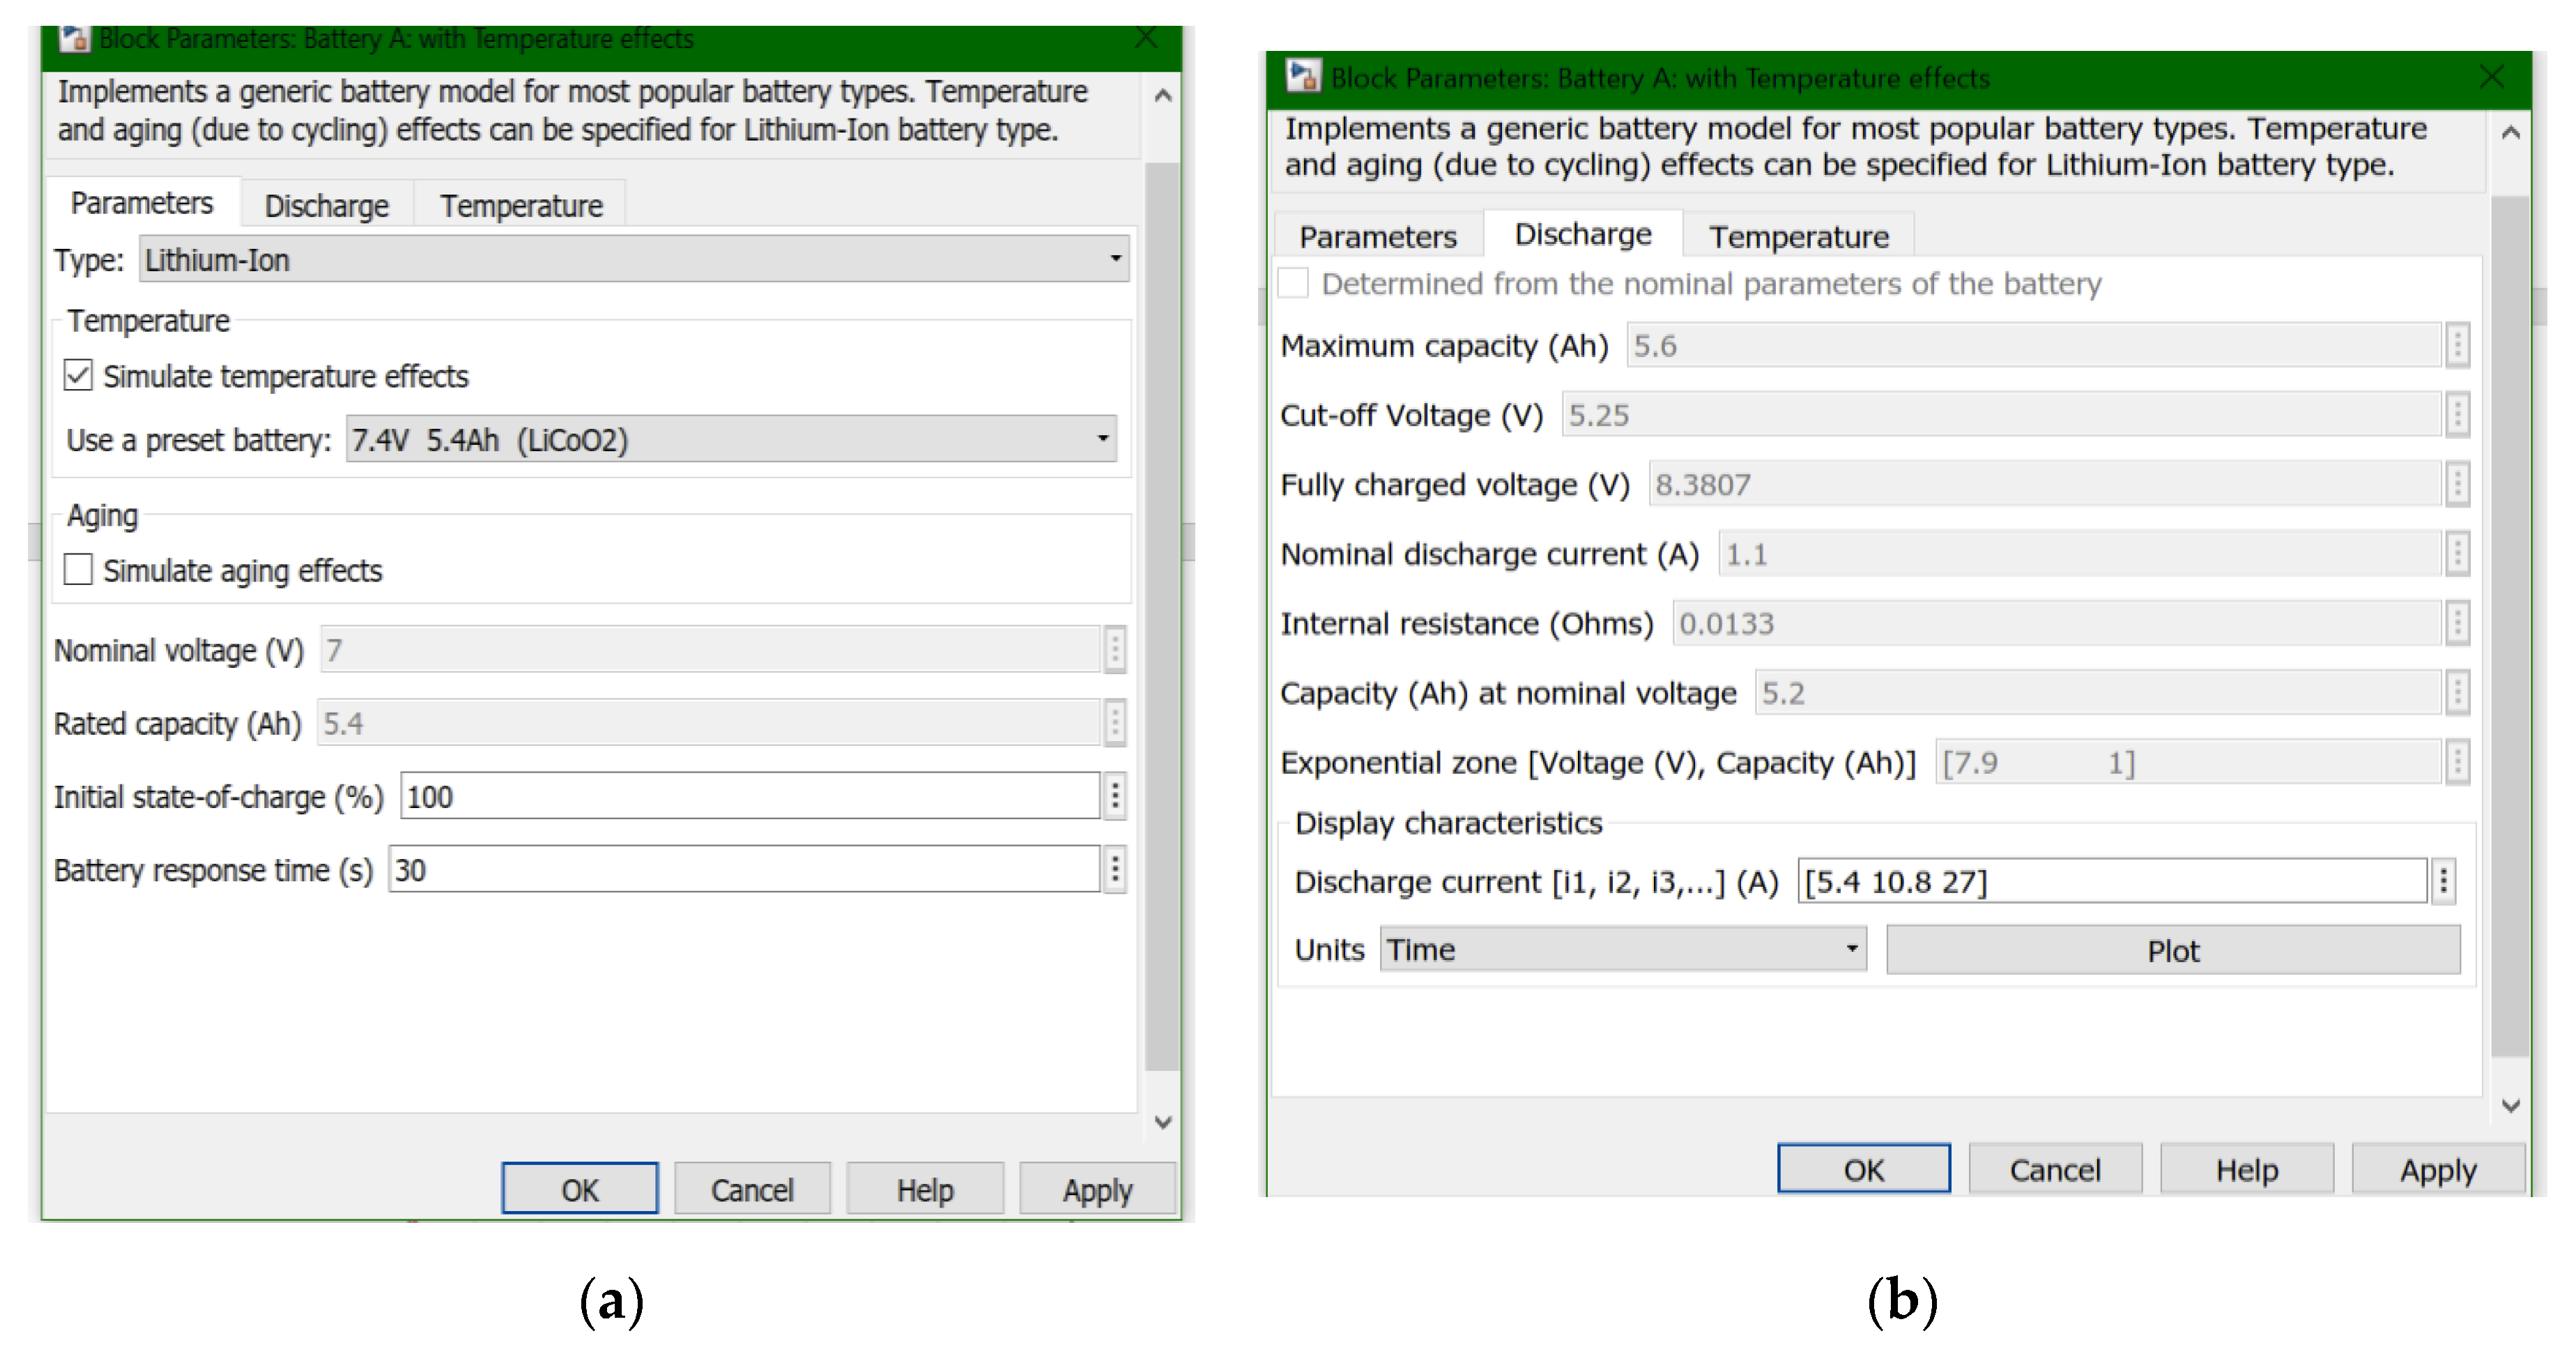The height and width of the screenshot is (1354, 2576).
Task: Open Temperature tab in right dialog
Action: (1798, 236)
